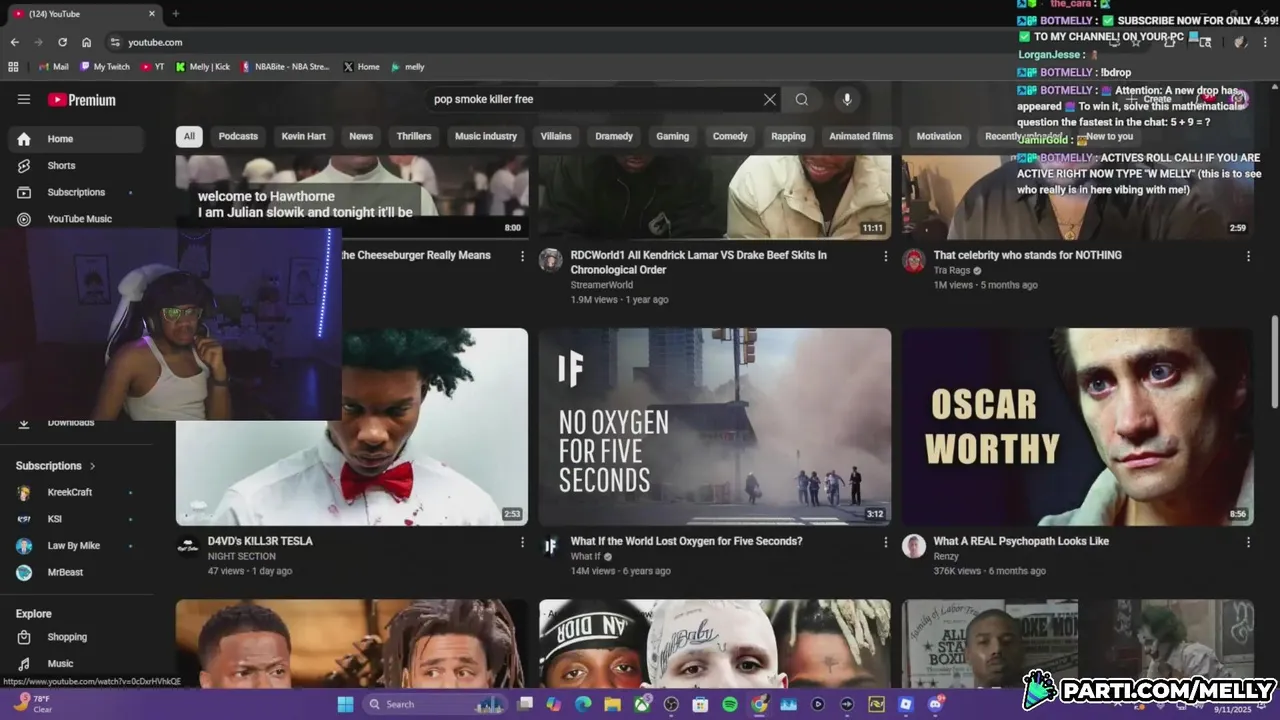1280x720 pixels.
Task: Open the YouTube hamburger guide menu
Action: pyautogui.click(x=24, y=99)
